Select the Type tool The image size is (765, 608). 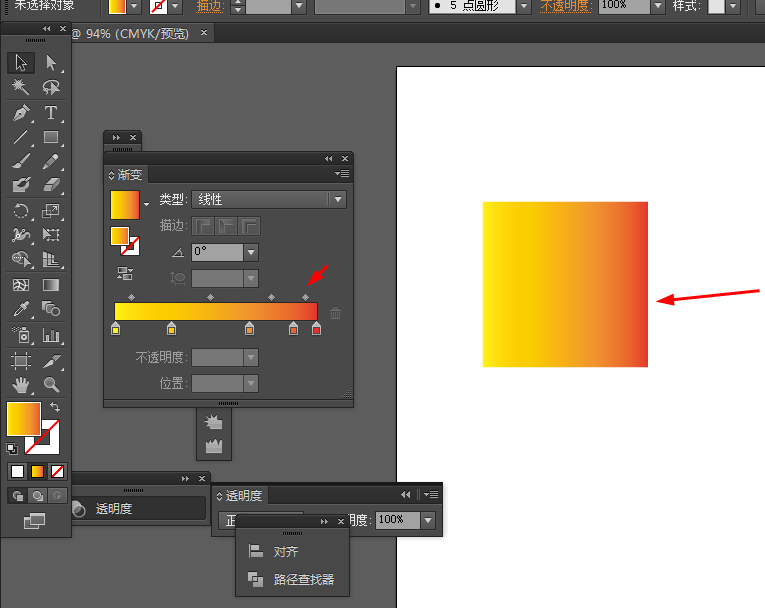click(x=51, y=113)
